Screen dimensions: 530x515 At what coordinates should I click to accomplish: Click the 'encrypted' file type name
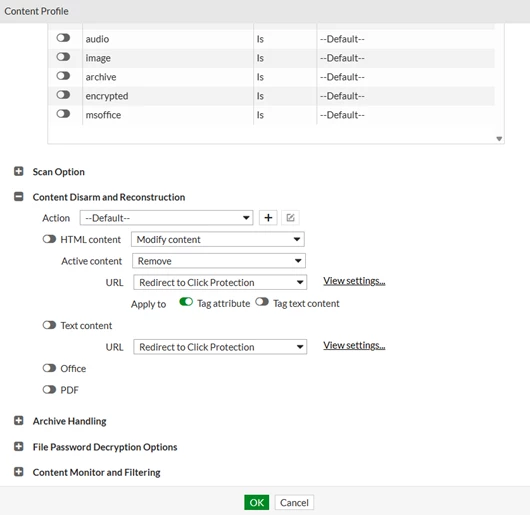tap(107, 96)
